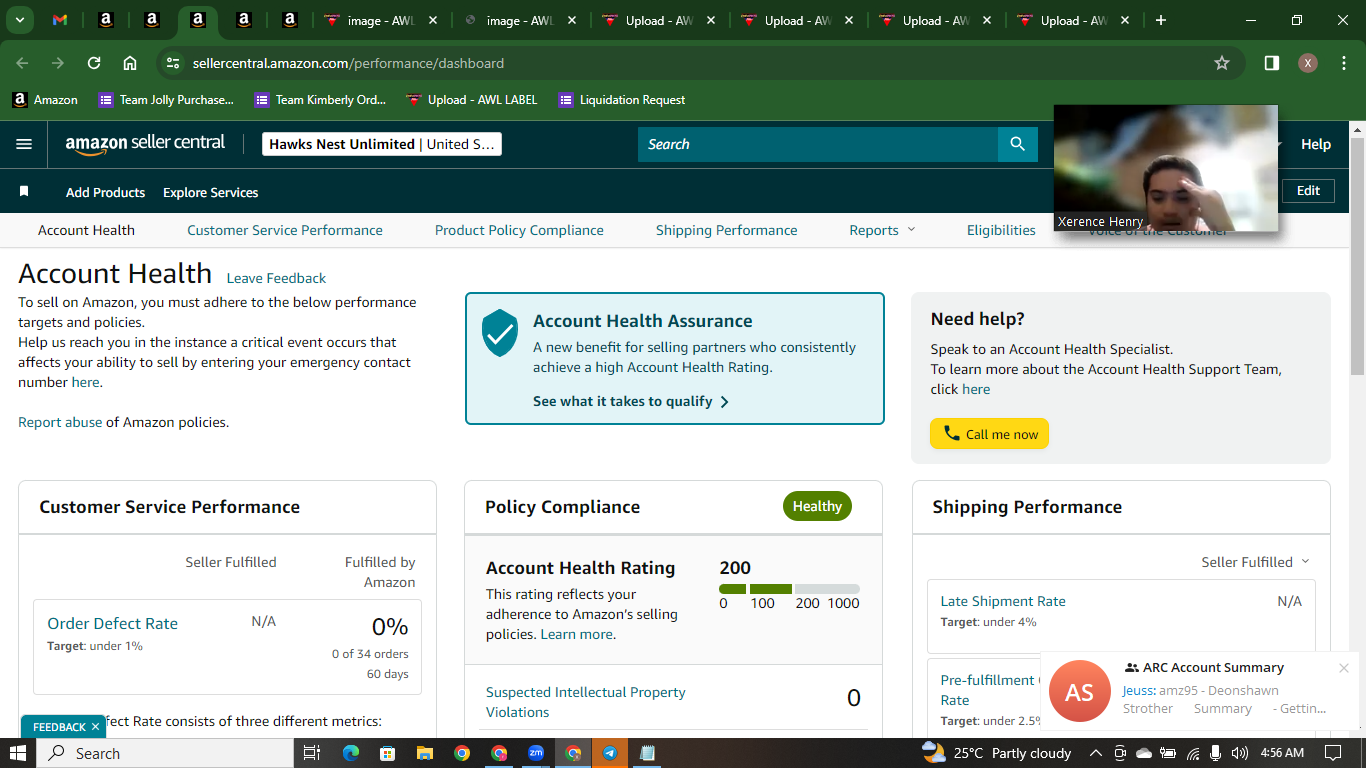The image size is (1366, 768).
Task: Open the Chrome profile avatar
Action: click(x=1308, y=63)
